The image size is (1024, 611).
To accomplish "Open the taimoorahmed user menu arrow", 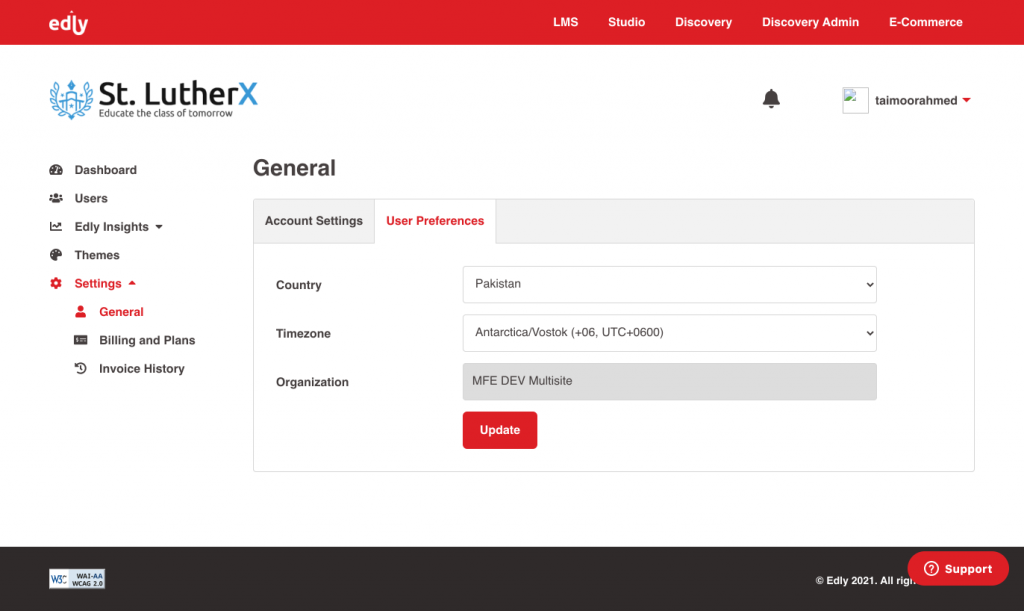I will 967,101.
